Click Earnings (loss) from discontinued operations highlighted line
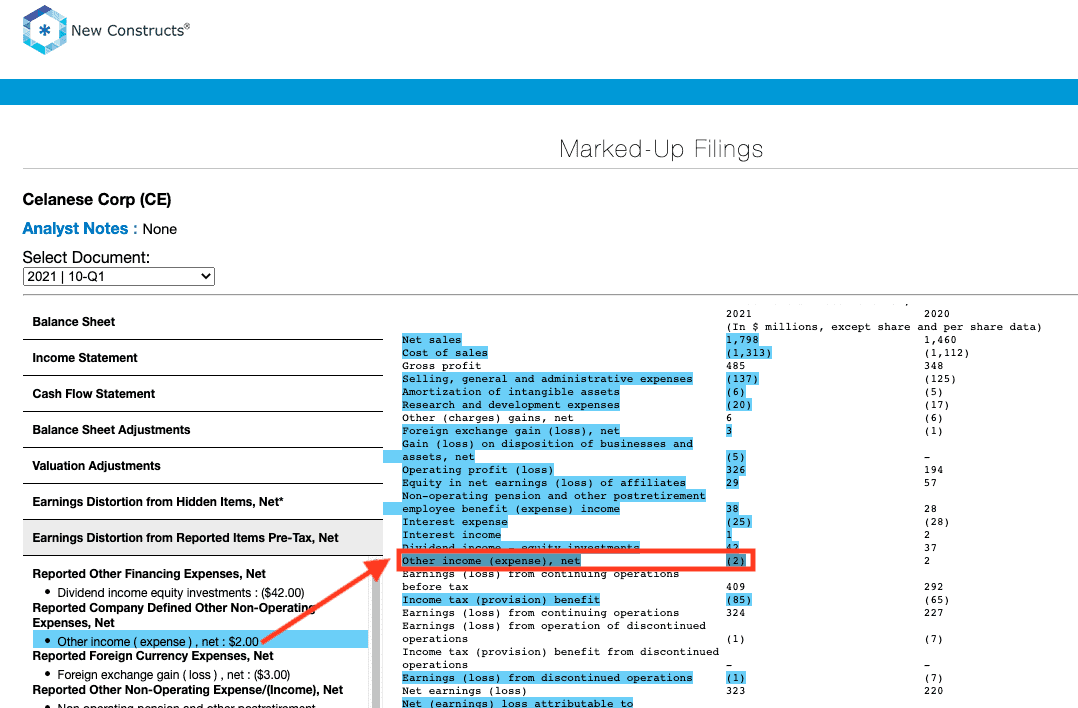Screen dimensions: 1078x708 [x=547, y=678]
